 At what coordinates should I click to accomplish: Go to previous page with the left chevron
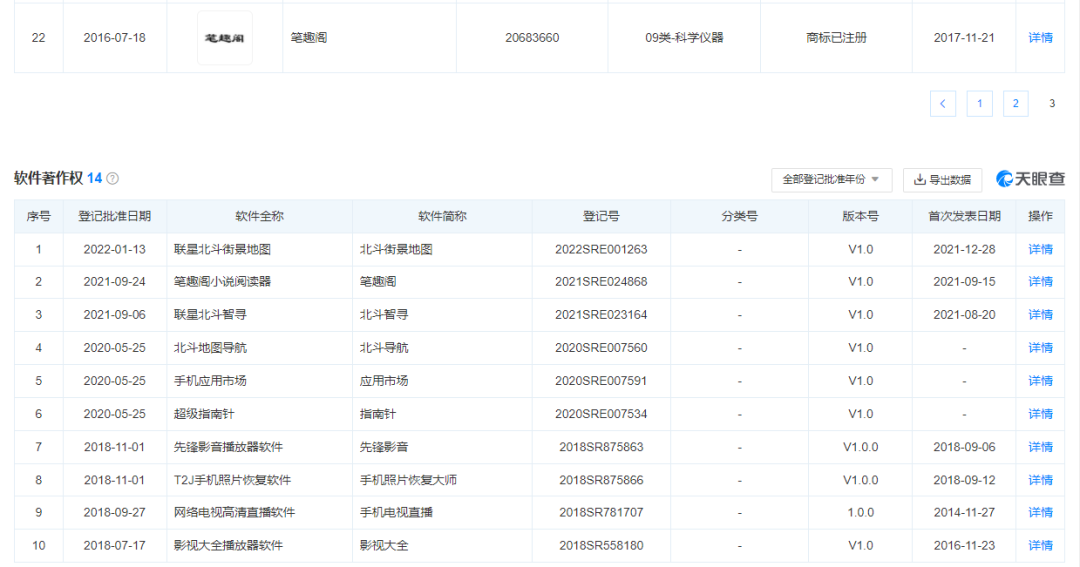point(942,104)
